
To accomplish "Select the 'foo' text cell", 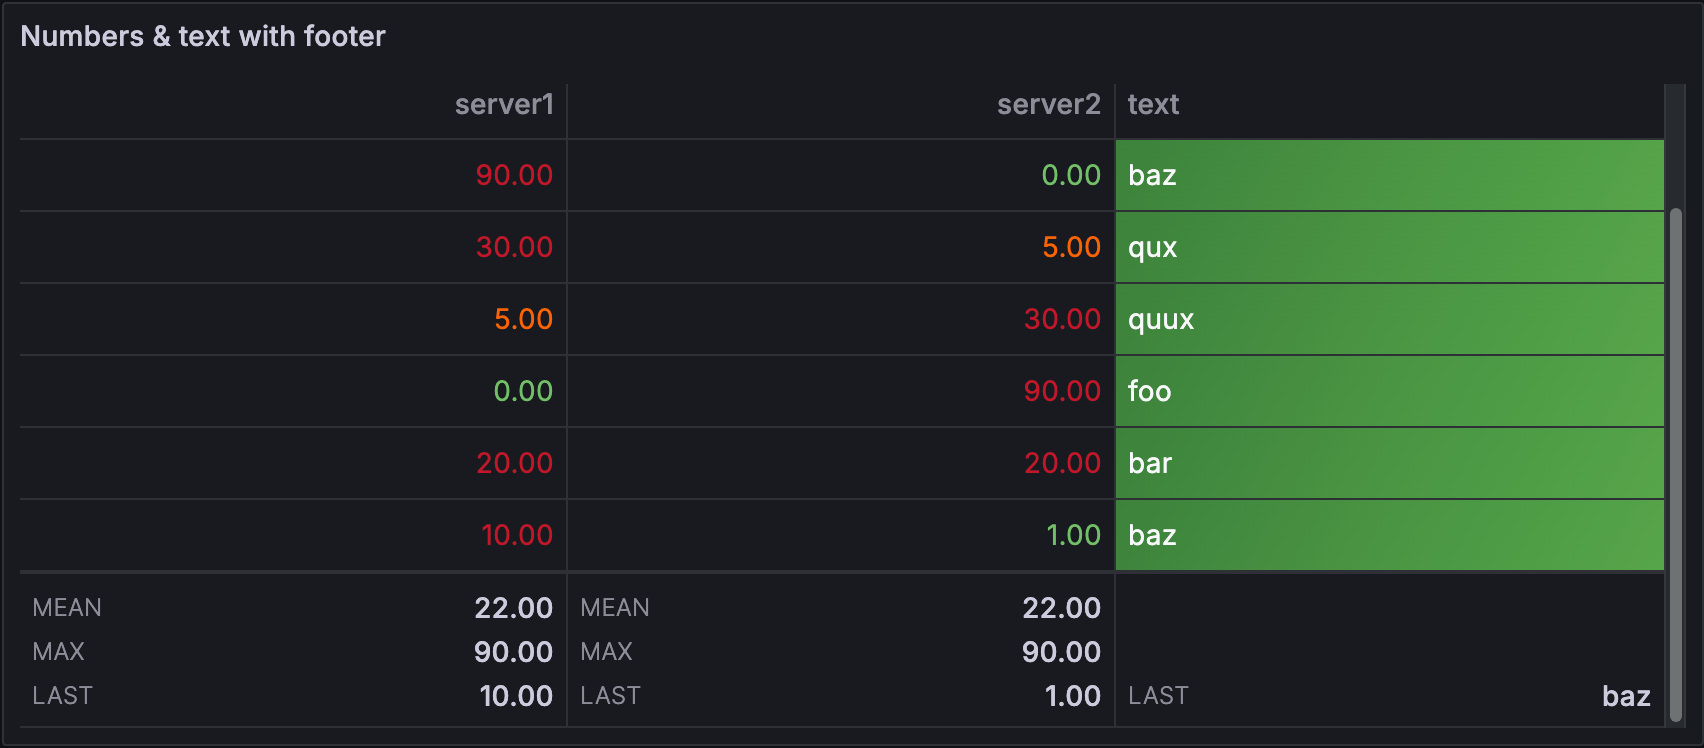I will [x=1149, y=392].
